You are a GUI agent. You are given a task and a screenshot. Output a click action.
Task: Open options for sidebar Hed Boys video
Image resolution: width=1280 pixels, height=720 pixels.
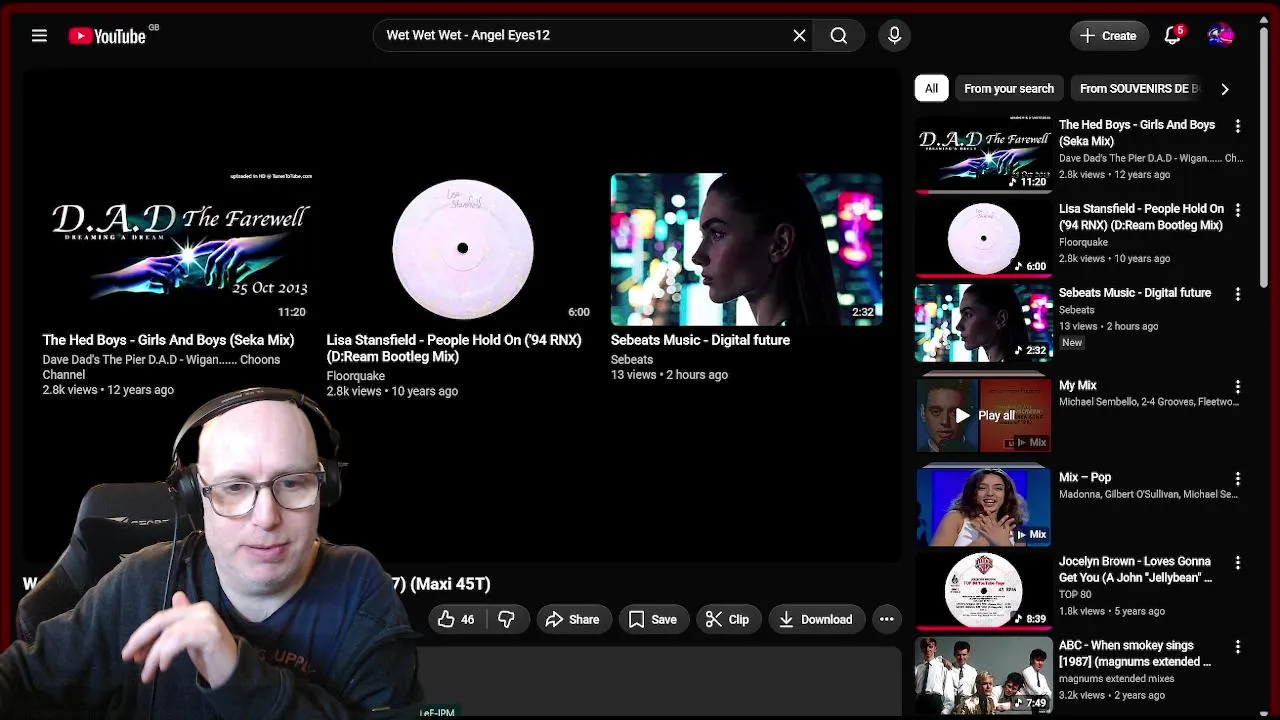click(1237, 126)
